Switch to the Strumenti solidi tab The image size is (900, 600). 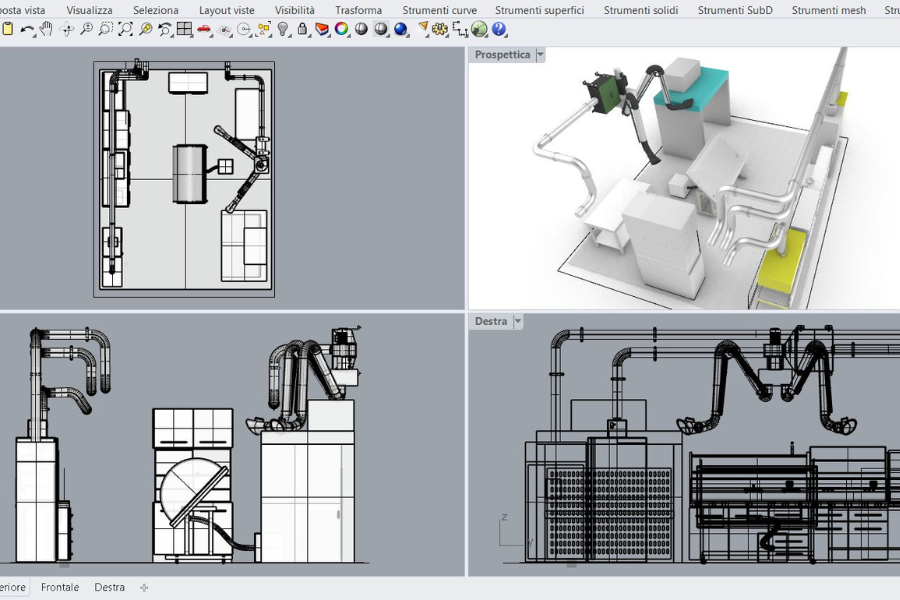coord(640,10)
